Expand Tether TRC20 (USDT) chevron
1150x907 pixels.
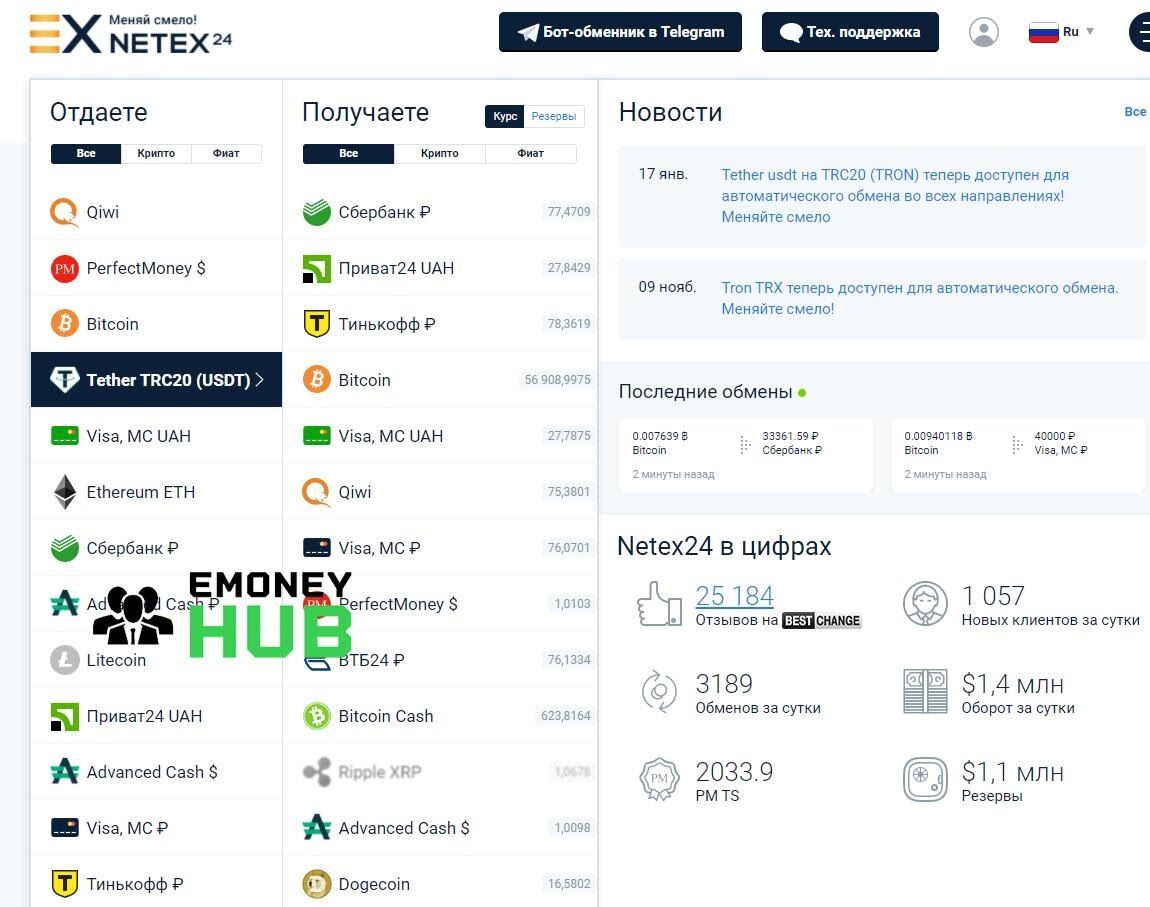(x=260, y=380)
